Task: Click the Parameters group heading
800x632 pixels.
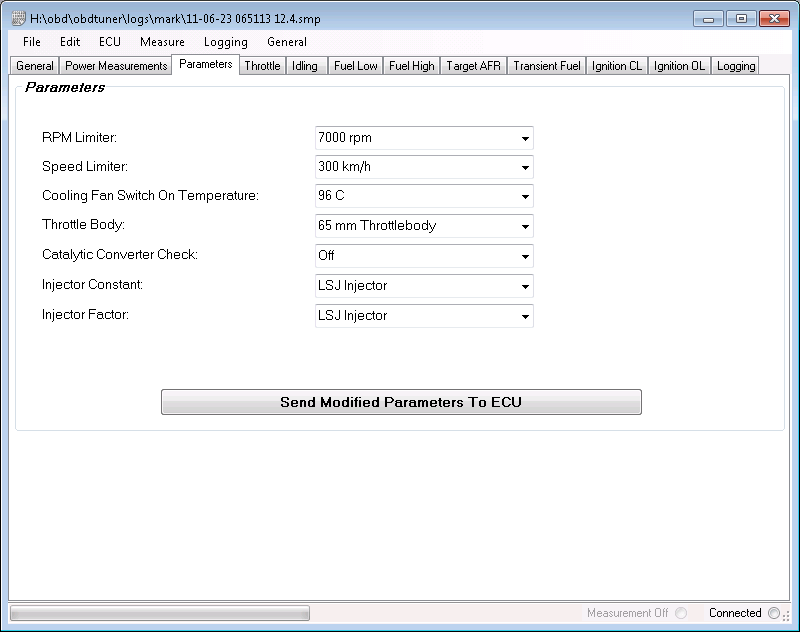Action: (x=65, y=87)
